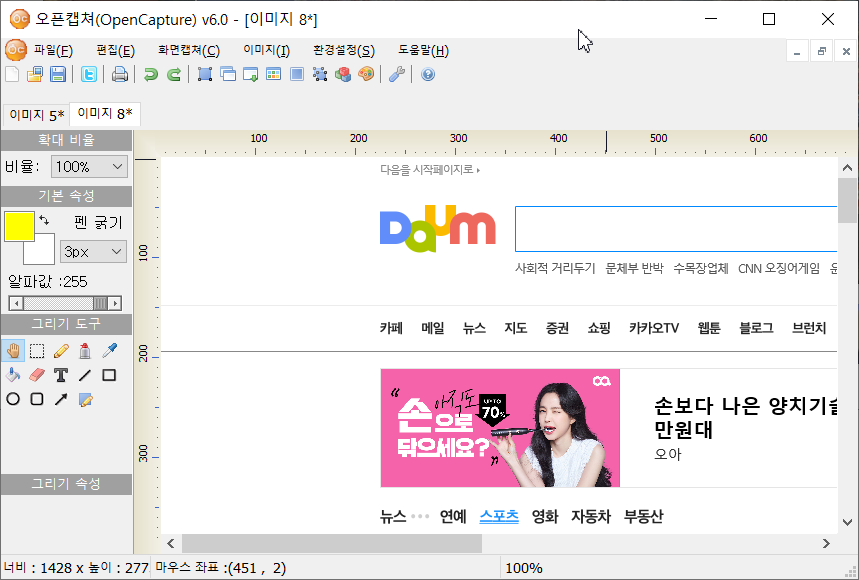This screenshot has height=580, width=859.
Task: Select the dashed rectangle selection tool
Action: [37, 351]
